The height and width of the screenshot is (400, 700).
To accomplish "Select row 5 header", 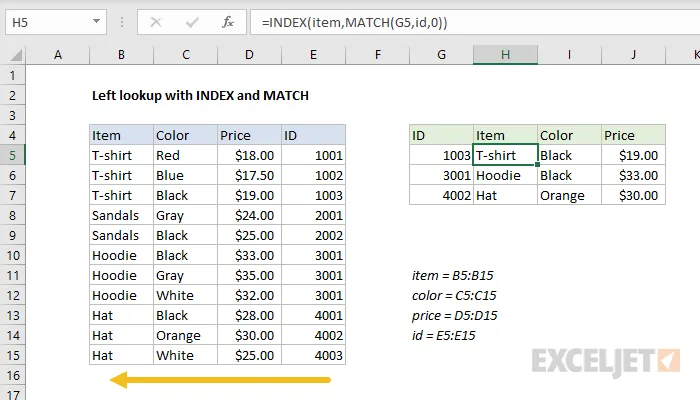I will [12, 155].
